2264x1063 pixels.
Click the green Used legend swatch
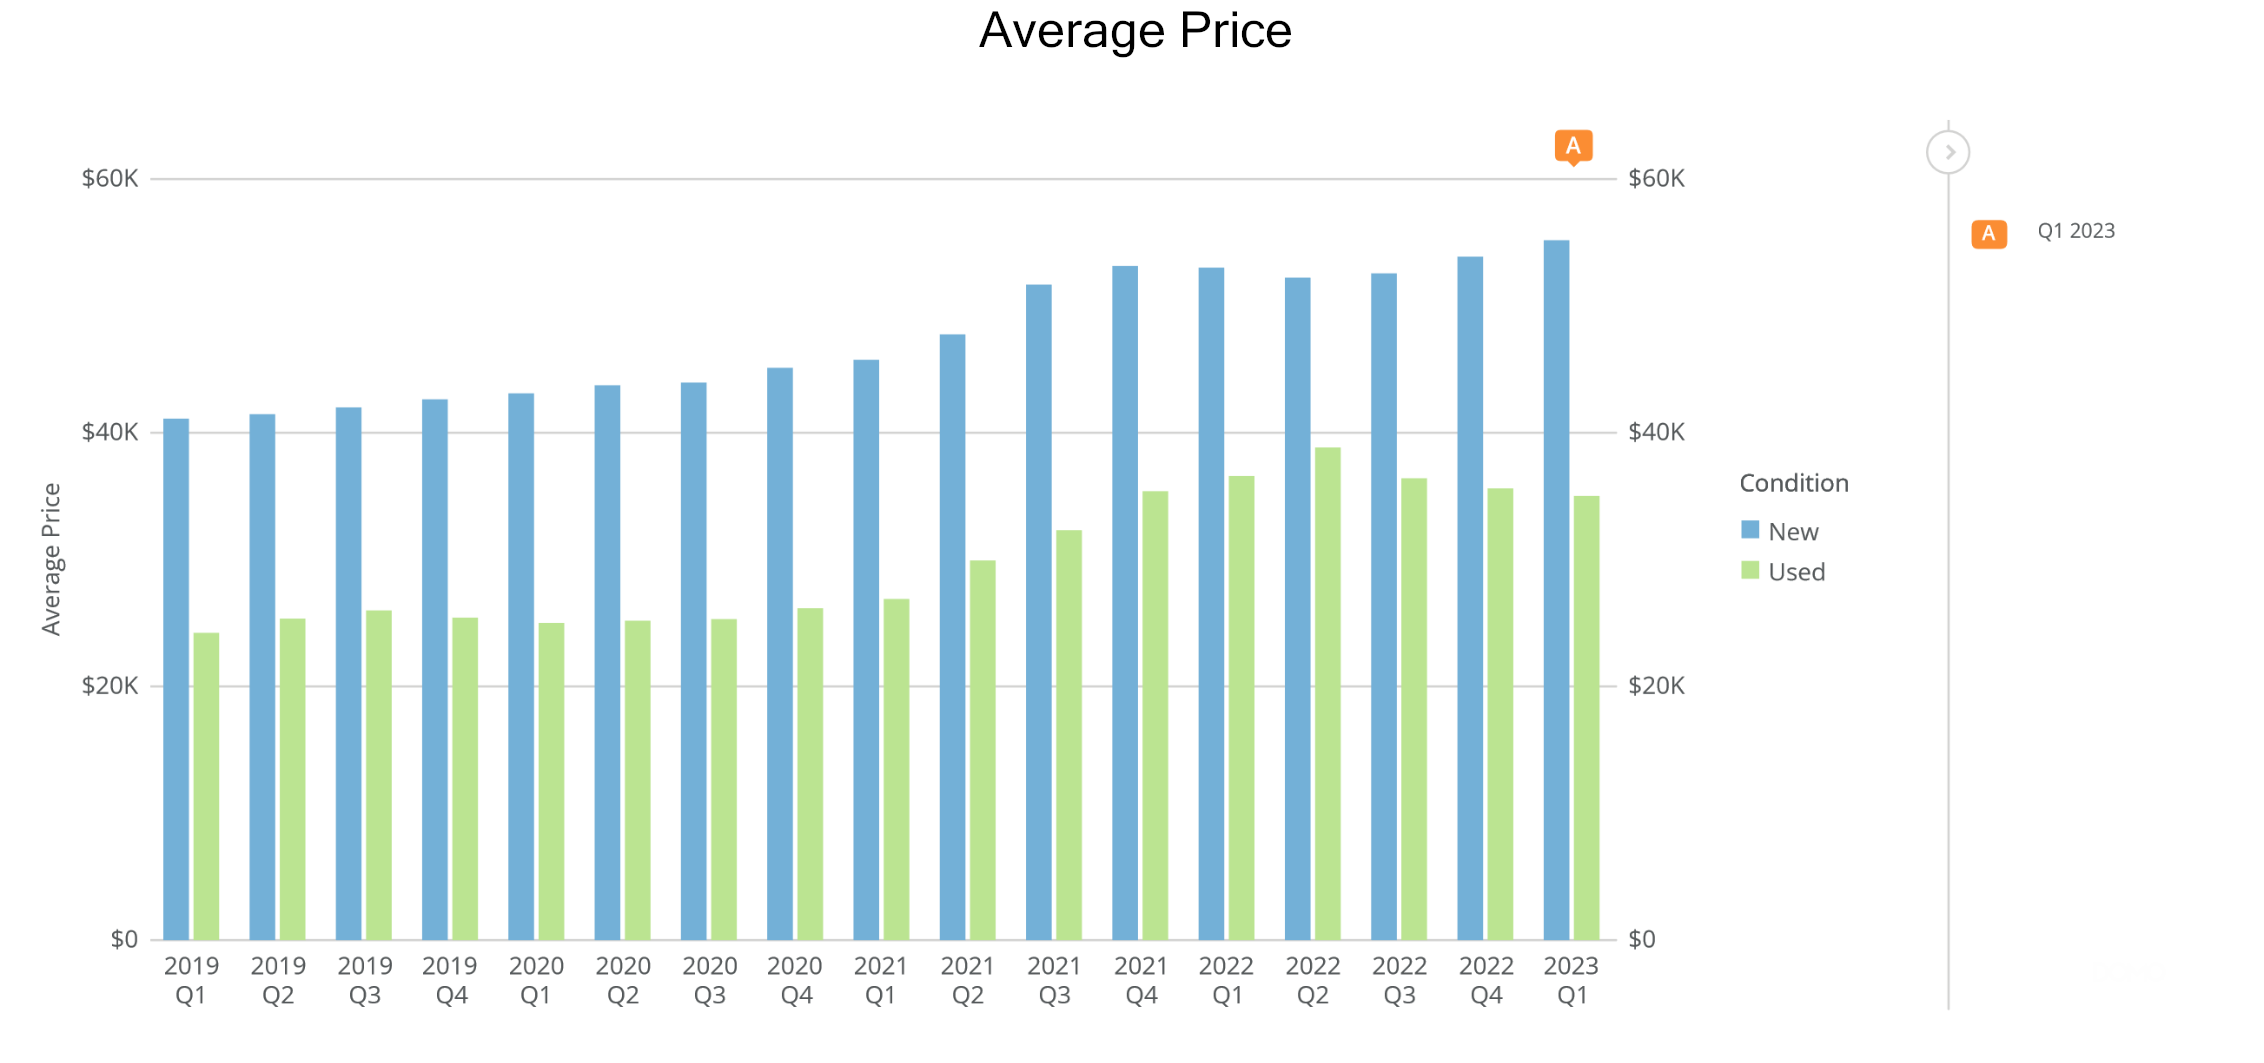tap(1750, 571)
